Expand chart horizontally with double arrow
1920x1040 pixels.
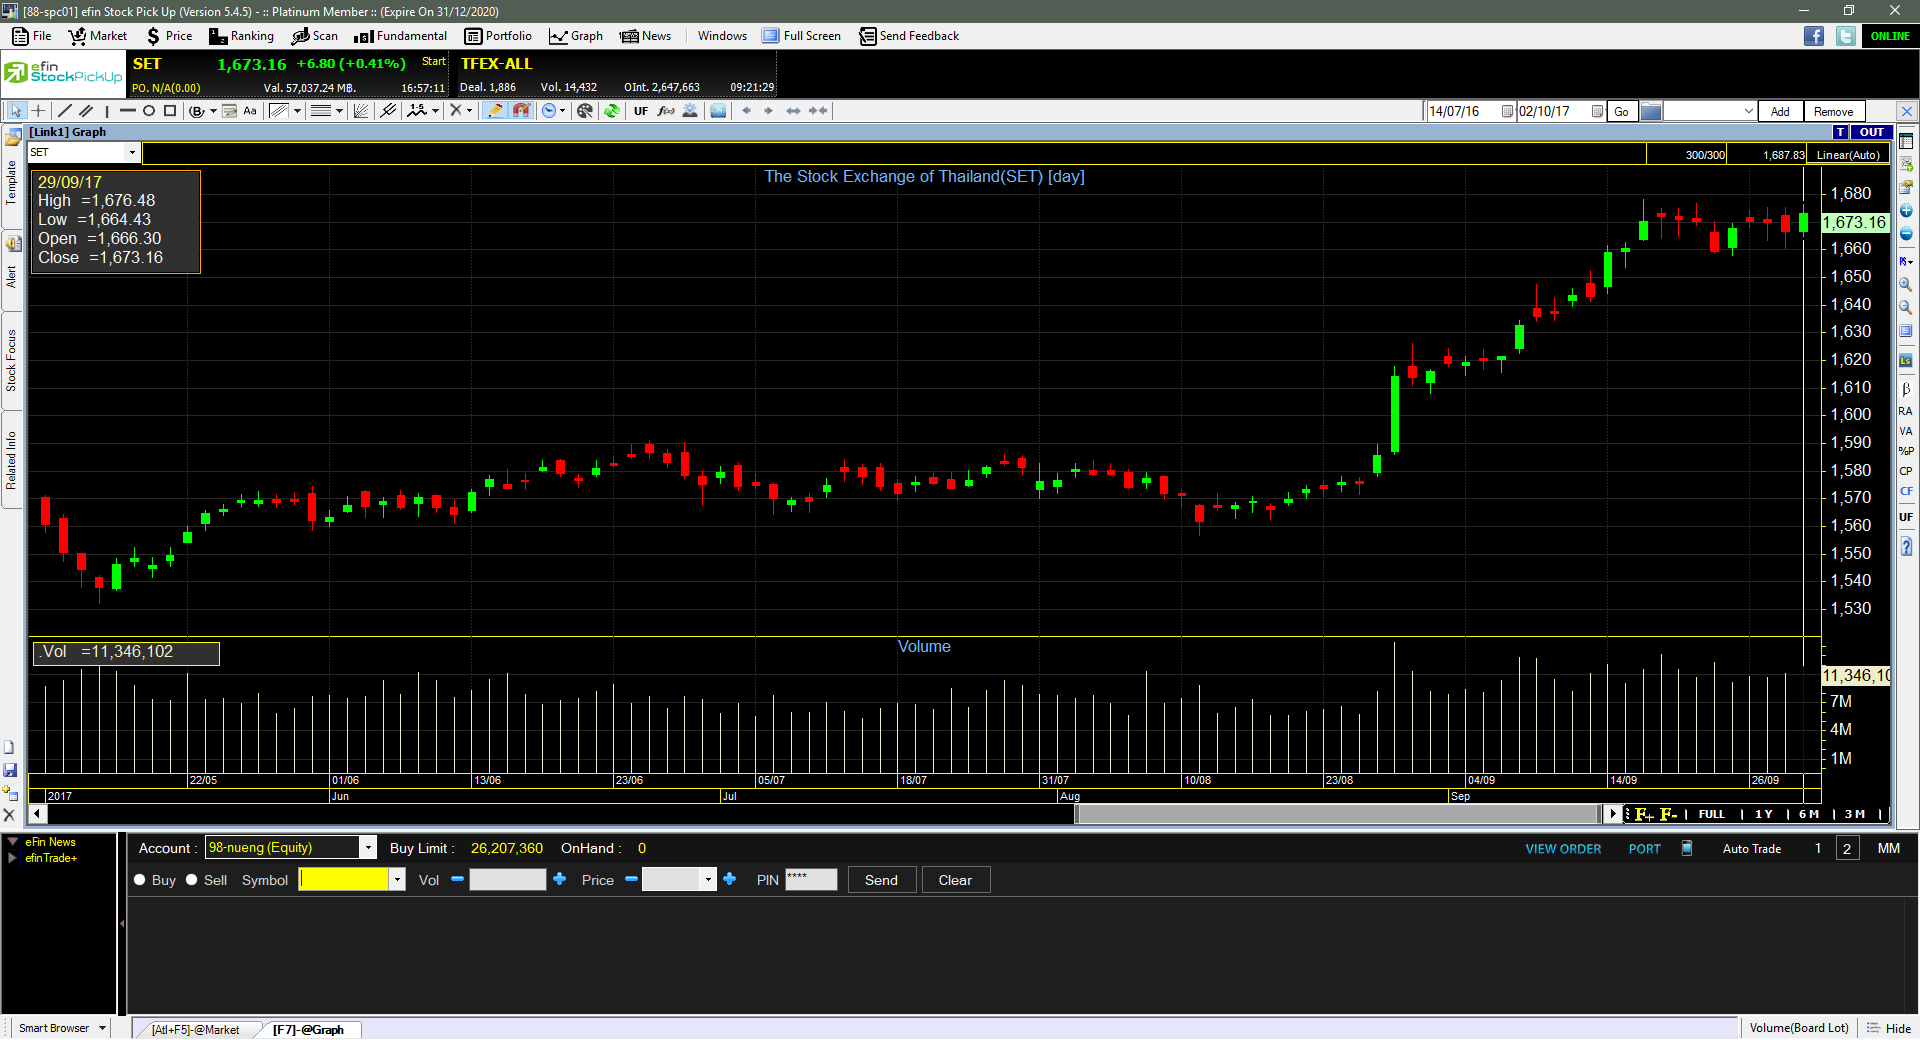click(x=793, y=111)
